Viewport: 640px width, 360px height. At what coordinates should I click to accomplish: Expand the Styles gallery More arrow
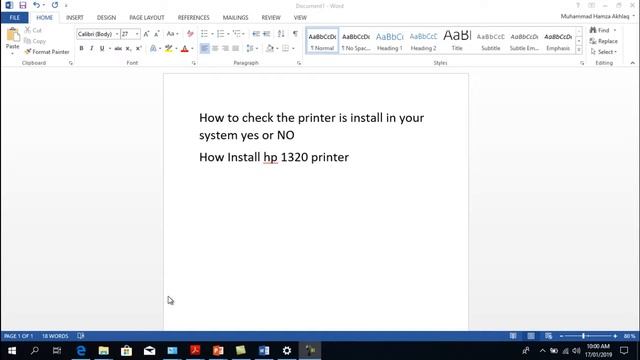click(x=579, y=50)
